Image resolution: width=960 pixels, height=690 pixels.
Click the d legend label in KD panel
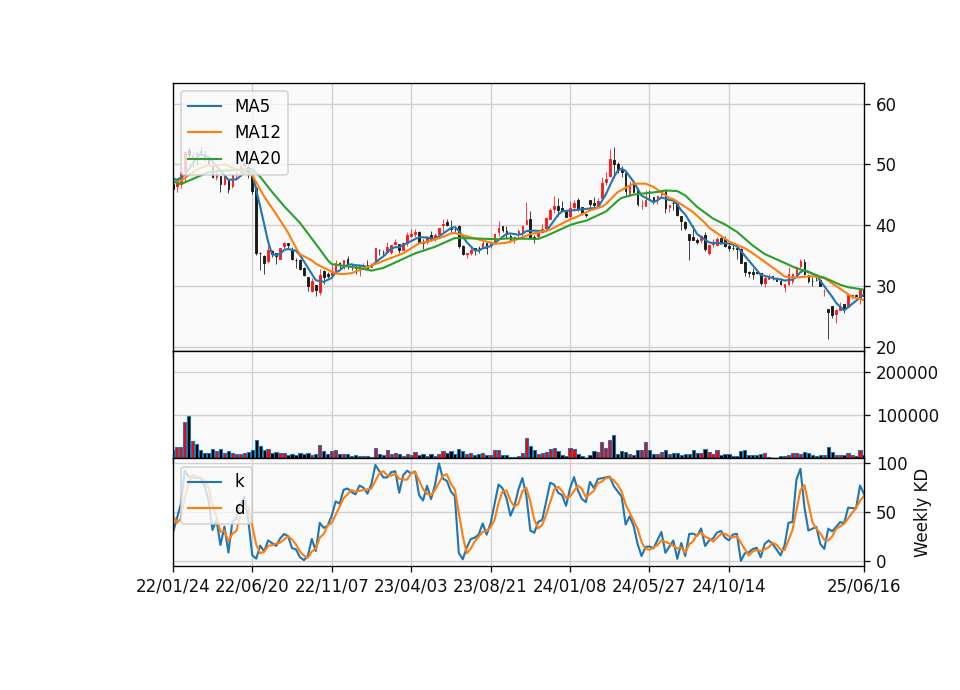pyautogui.click(x=239, y=508)
